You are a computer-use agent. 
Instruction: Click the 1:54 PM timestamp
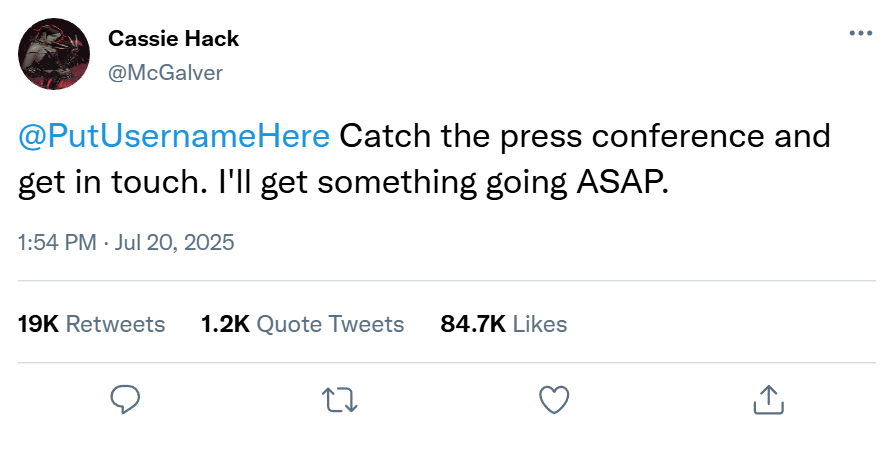(x=55, y=243)
